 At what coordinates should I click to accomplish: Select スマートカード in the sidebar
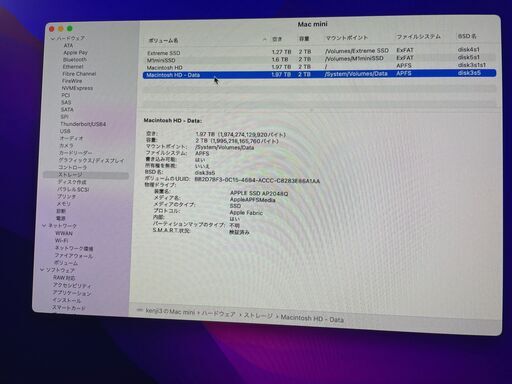[68, 308]
